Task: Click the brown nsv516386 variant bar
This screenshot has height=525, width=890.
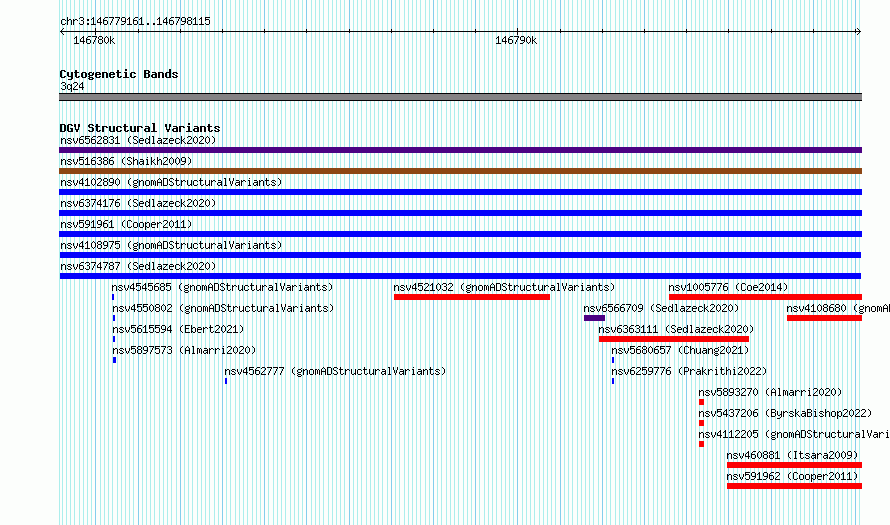Action: (x=460, y=171)
